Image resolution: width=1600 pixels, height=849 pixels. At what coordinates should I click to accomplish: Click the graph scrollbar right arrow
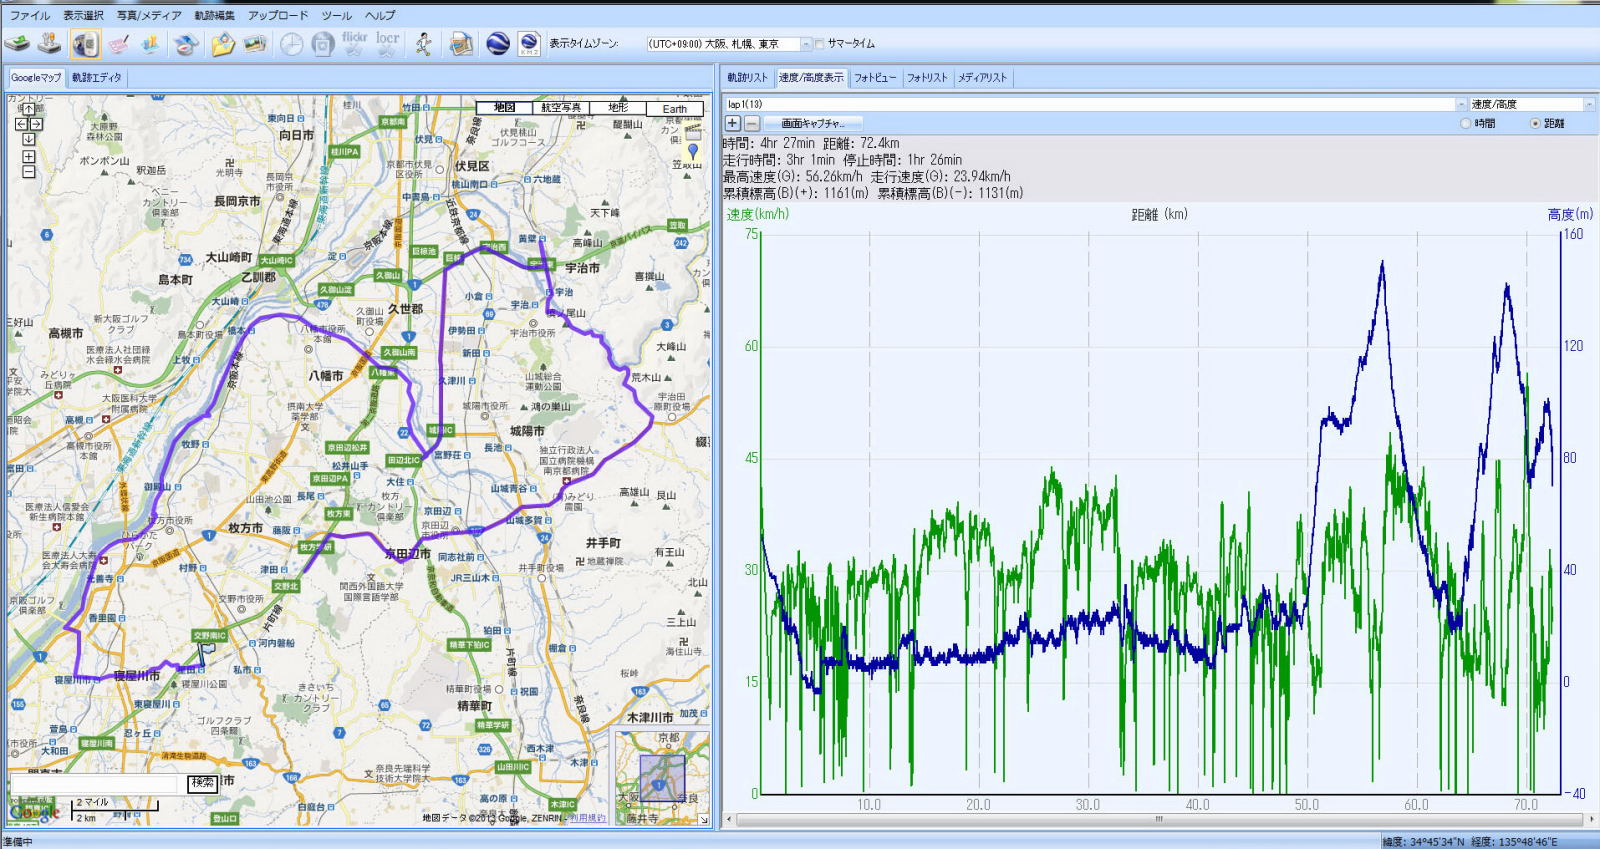point(1590,819)
